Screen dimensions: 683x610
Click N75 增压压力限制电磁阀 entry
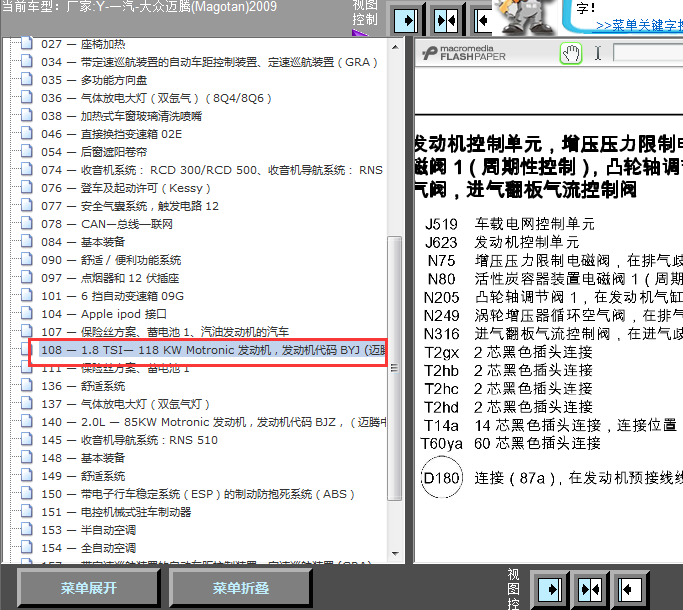point(555,261)
